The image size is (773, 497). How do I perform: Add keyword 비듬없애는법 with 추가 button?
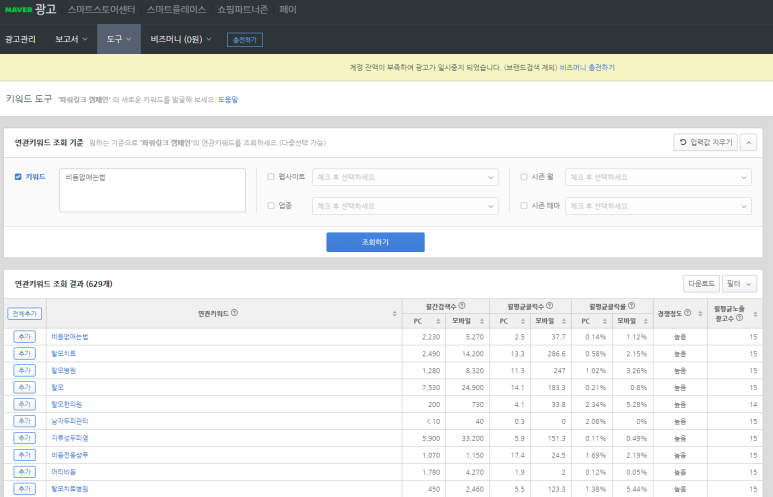point(24,337)
